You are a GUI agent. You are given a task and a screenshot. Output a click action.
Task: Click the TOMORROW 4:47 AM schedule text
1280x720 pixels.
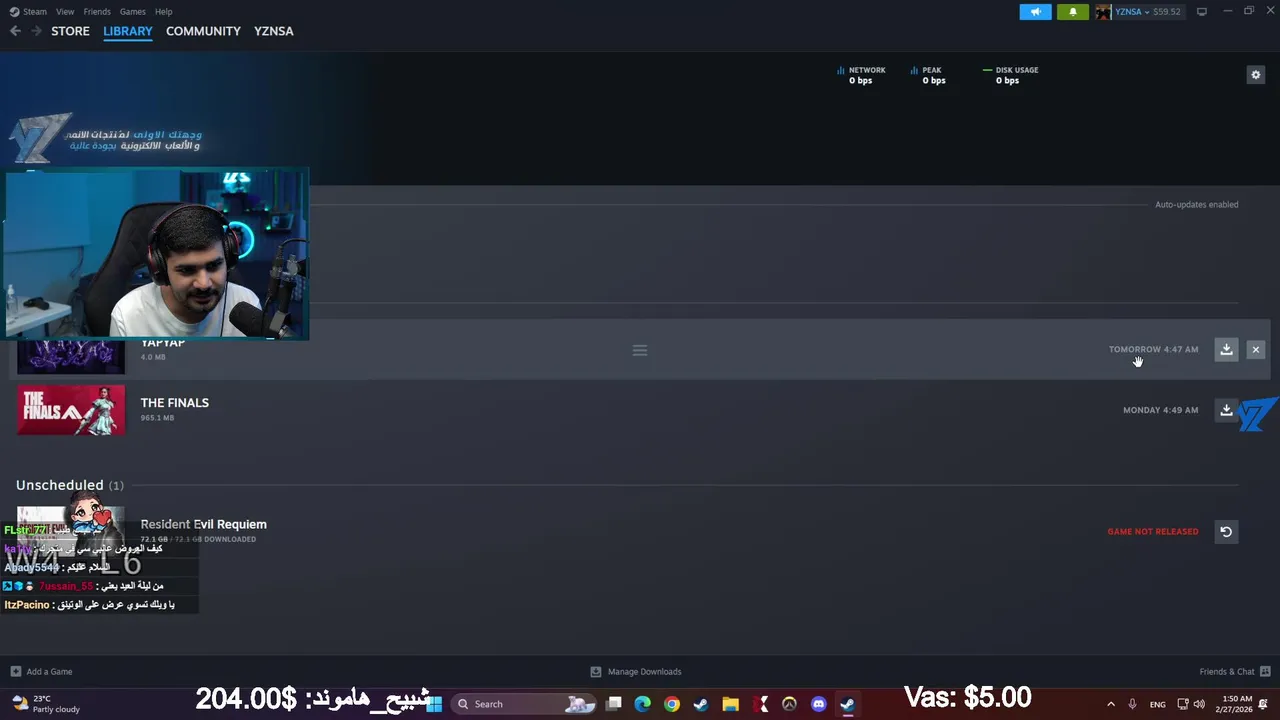[x=1153, y=350]
